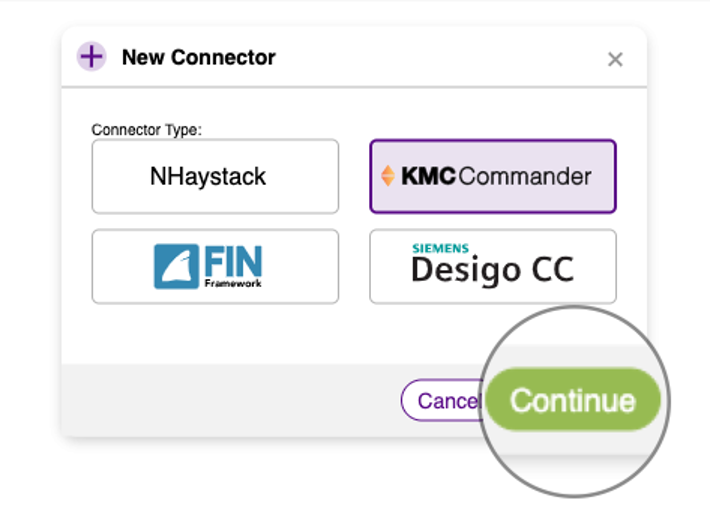The image size is (710, 510).
Task: Click the purple plus icon in header
Action: (x=91, y=57)
